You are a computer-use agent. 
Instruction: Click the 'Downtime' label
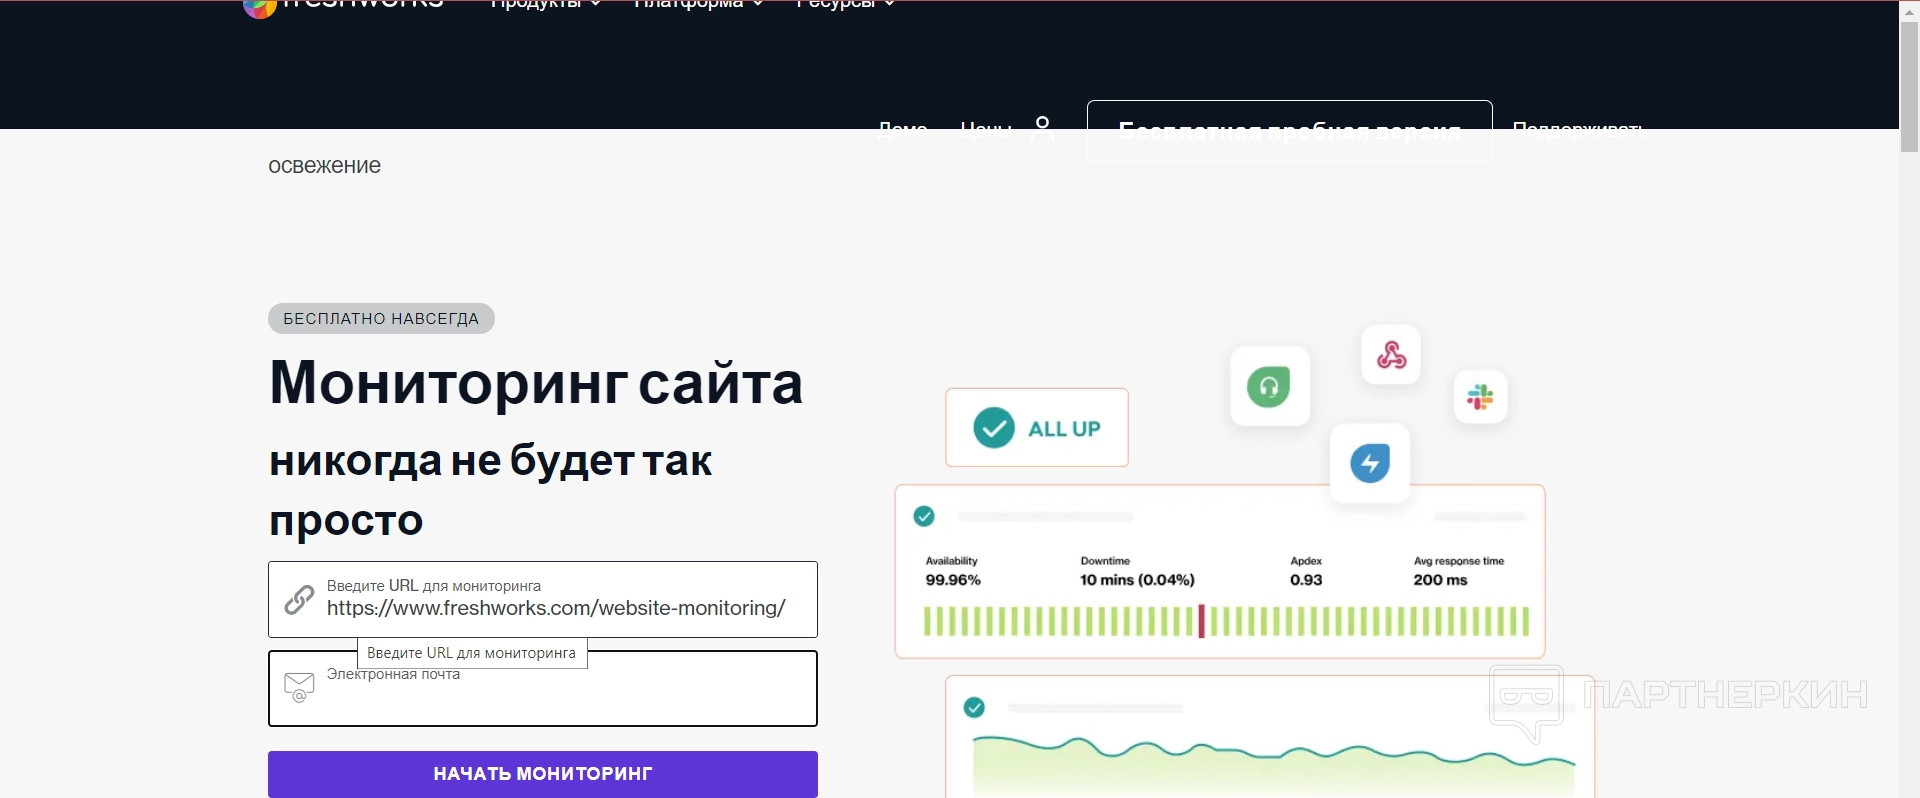coord(1105,561)
